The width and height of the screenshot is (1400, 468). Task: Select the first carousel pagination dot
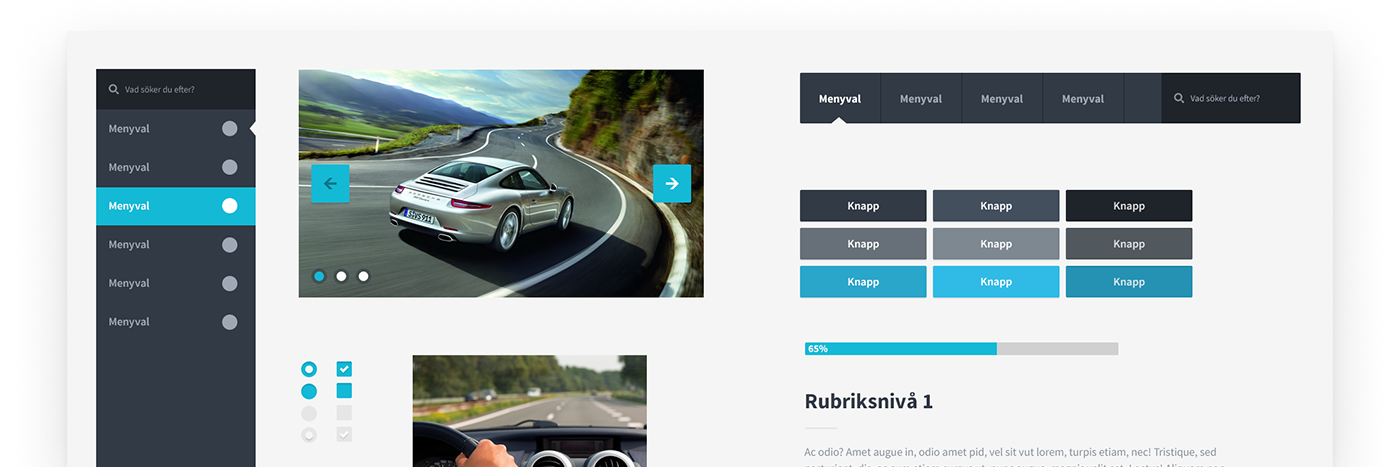pos(319,276)
